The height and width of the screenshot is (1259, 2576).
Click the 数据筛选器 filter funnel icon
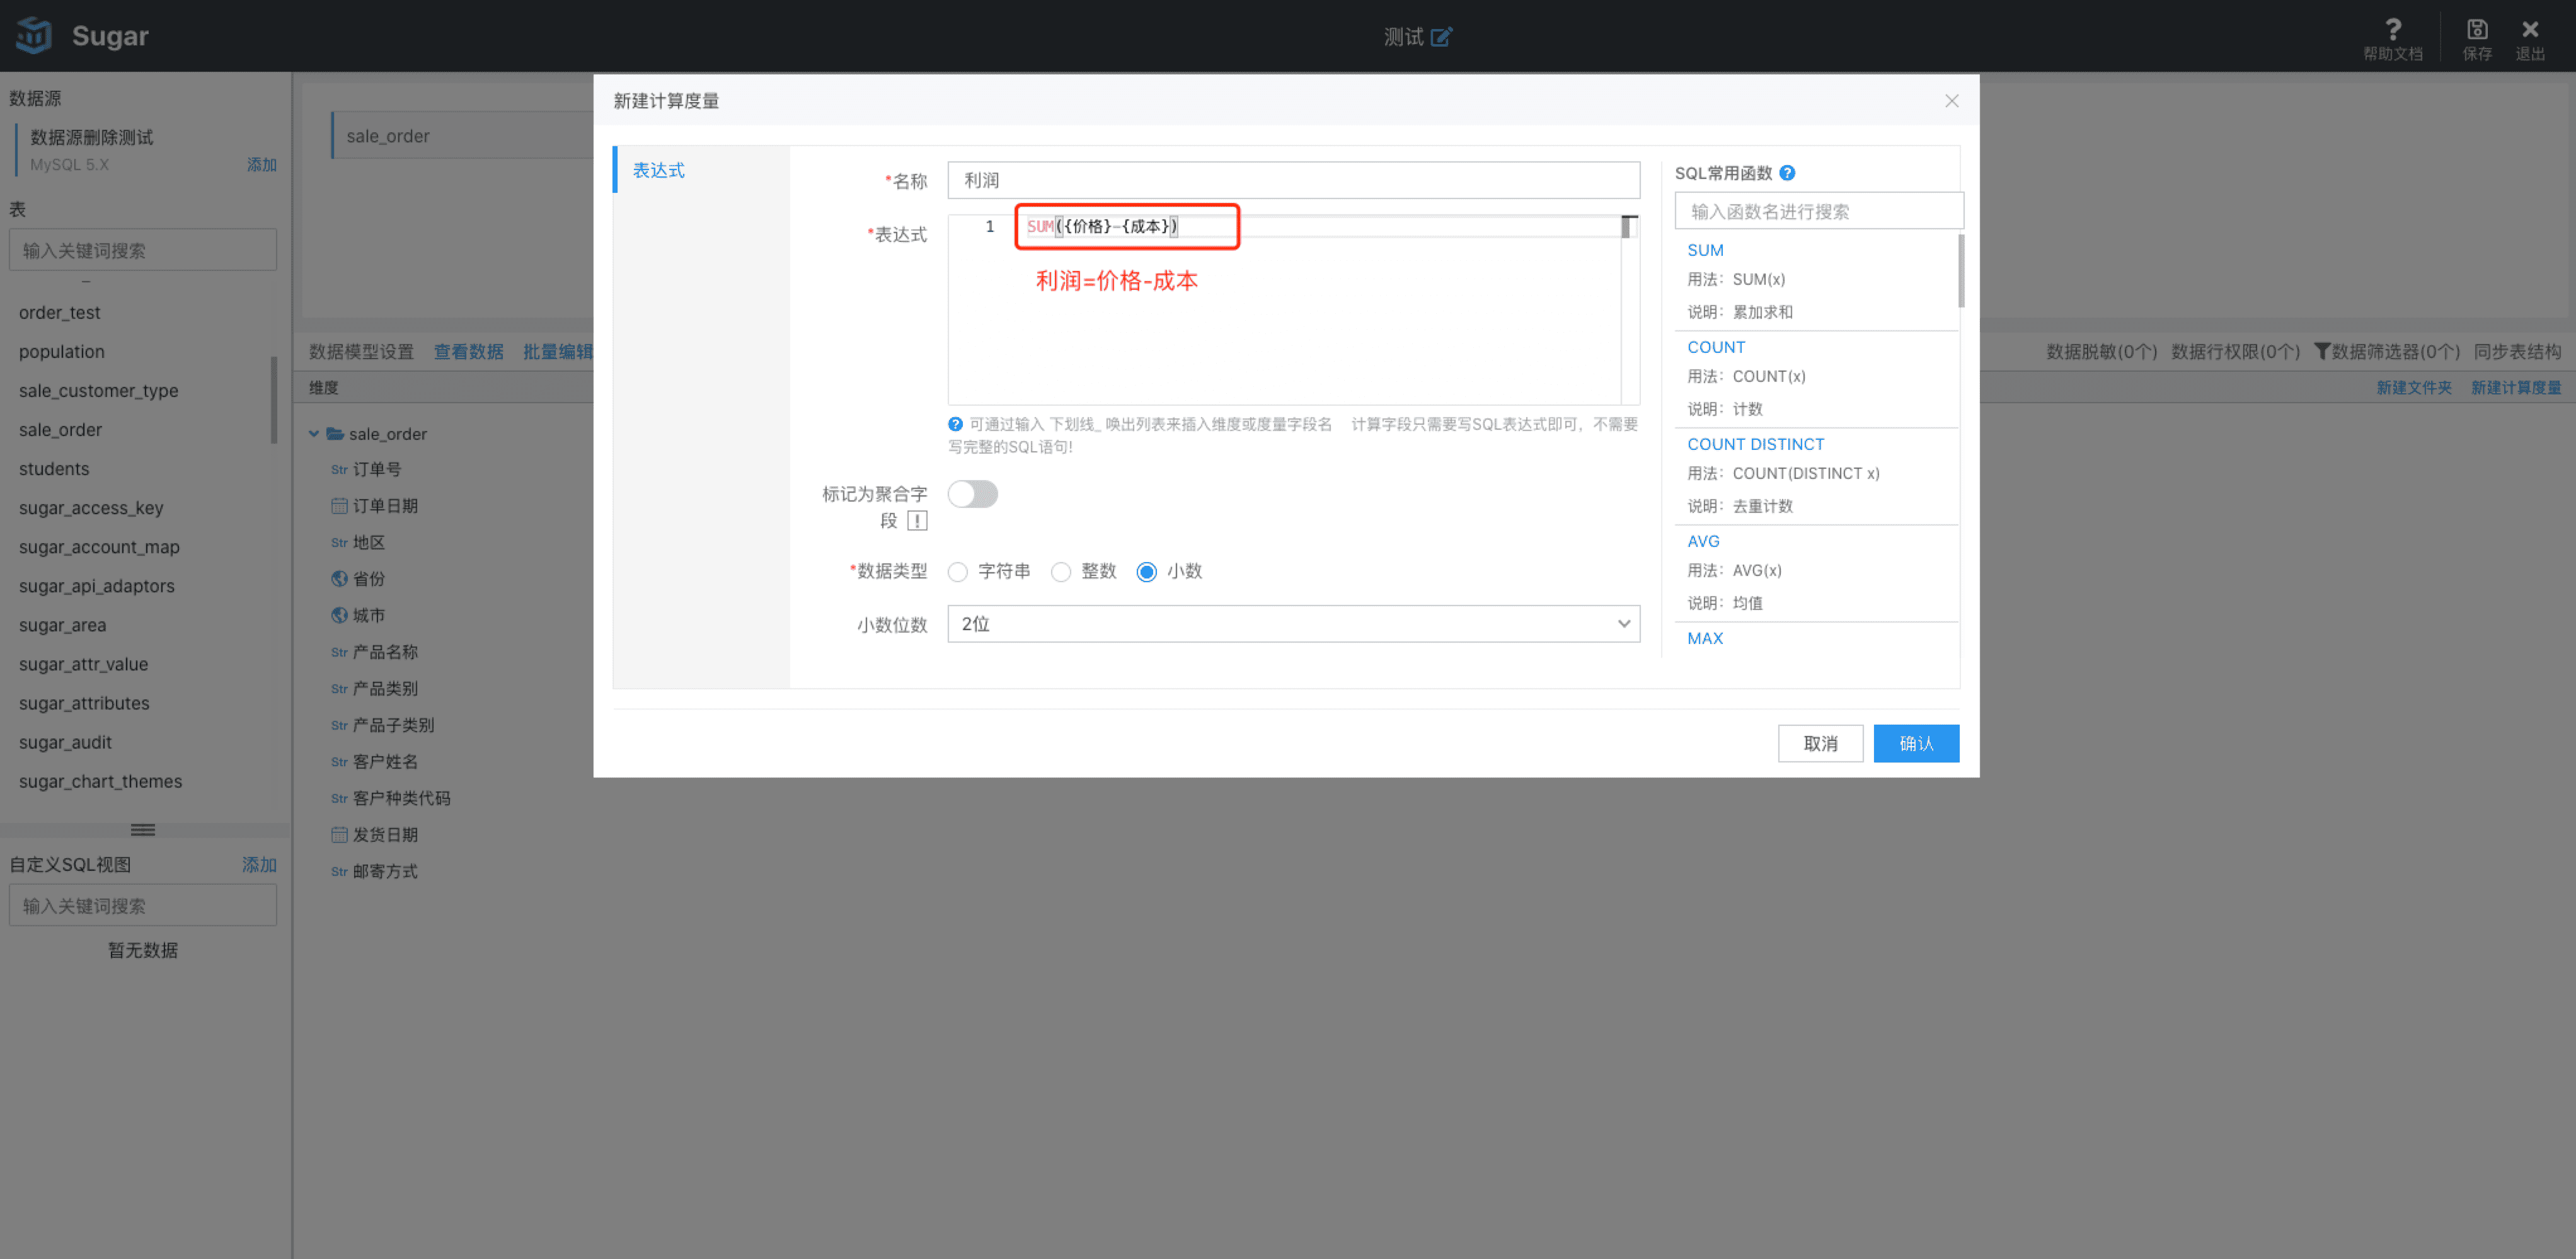2322,351
